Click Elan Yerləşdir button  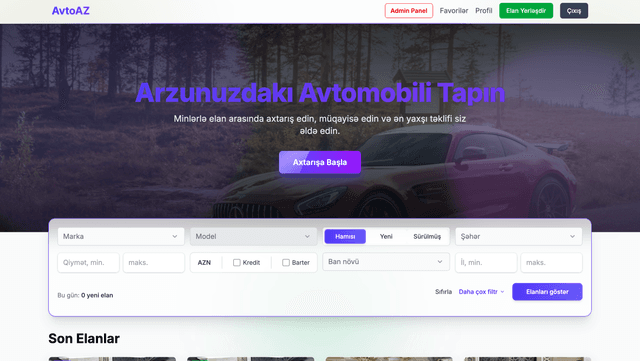pos(526,11)
